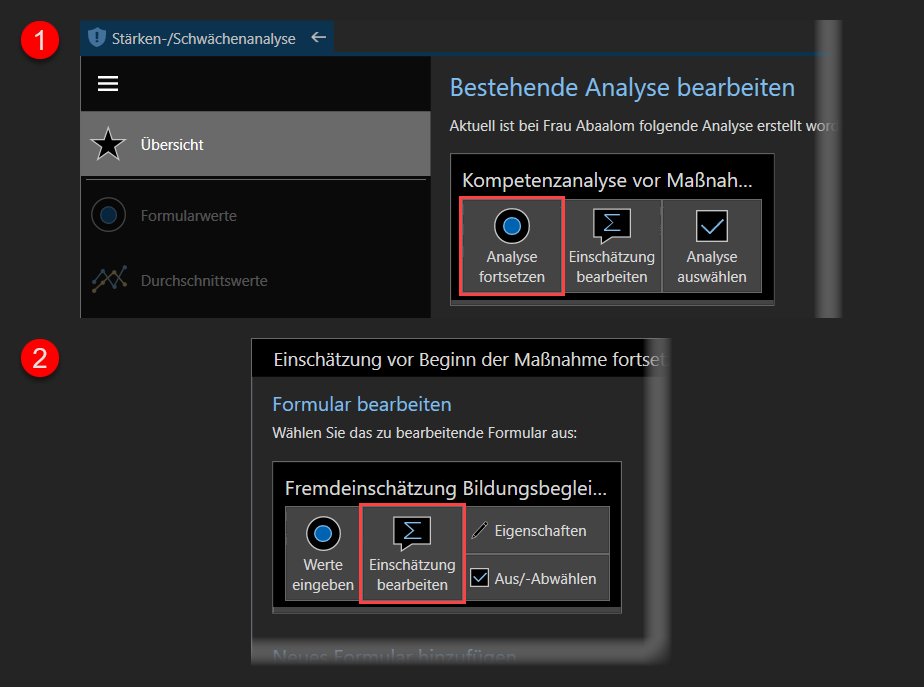The height and width of the screenshot is (687, 924).
Task: Select the Fremdeinschätzung Bildungsbeglei... tile title
Action: pos(446,488)
